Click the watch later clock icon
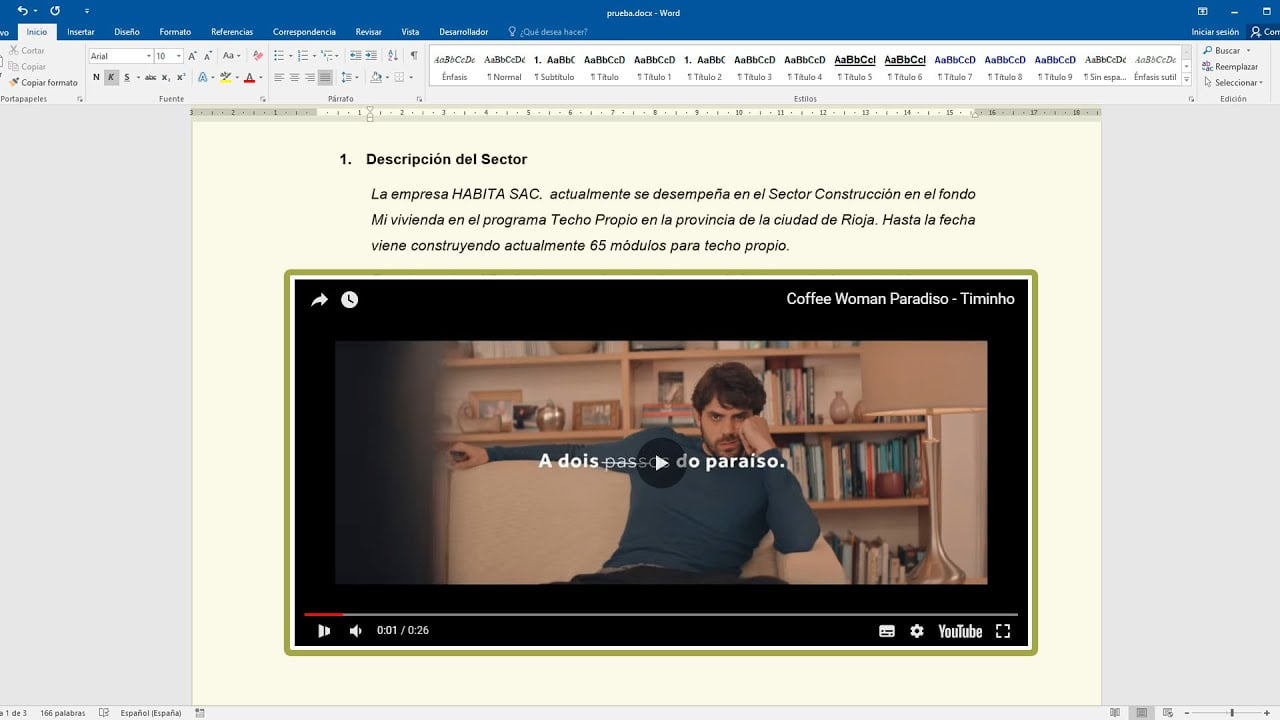This screenshot has height=720, width=1280. pos(349,299)
